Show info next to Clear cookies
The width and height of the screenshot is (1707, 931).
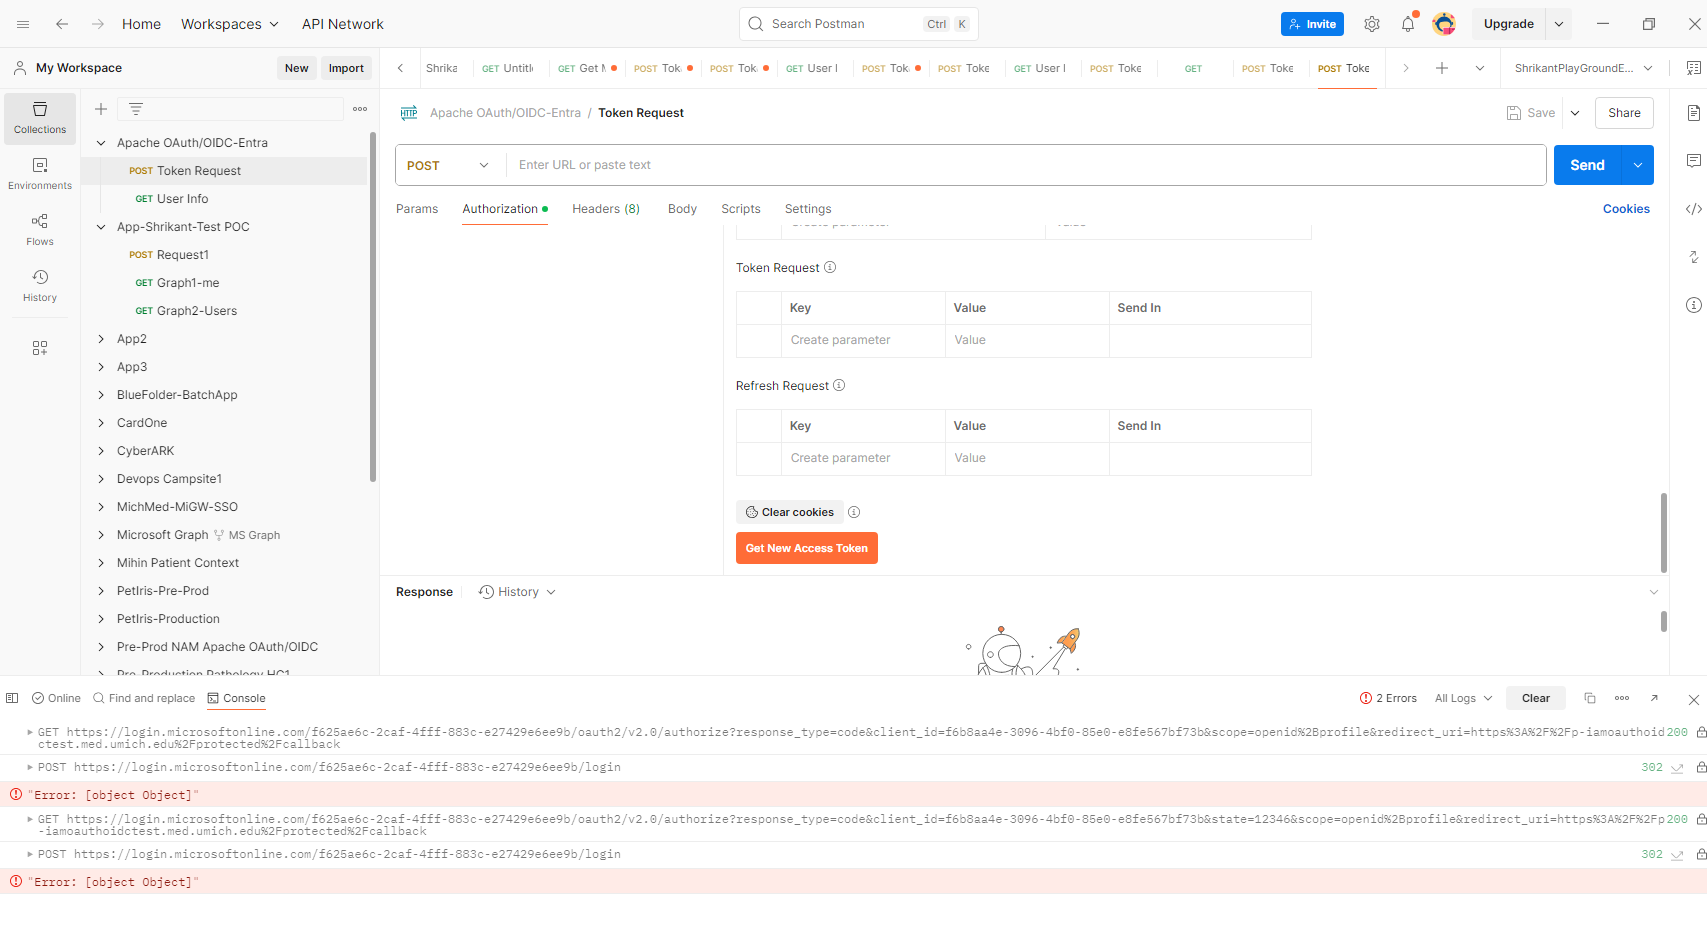click(x=854, y=512)
